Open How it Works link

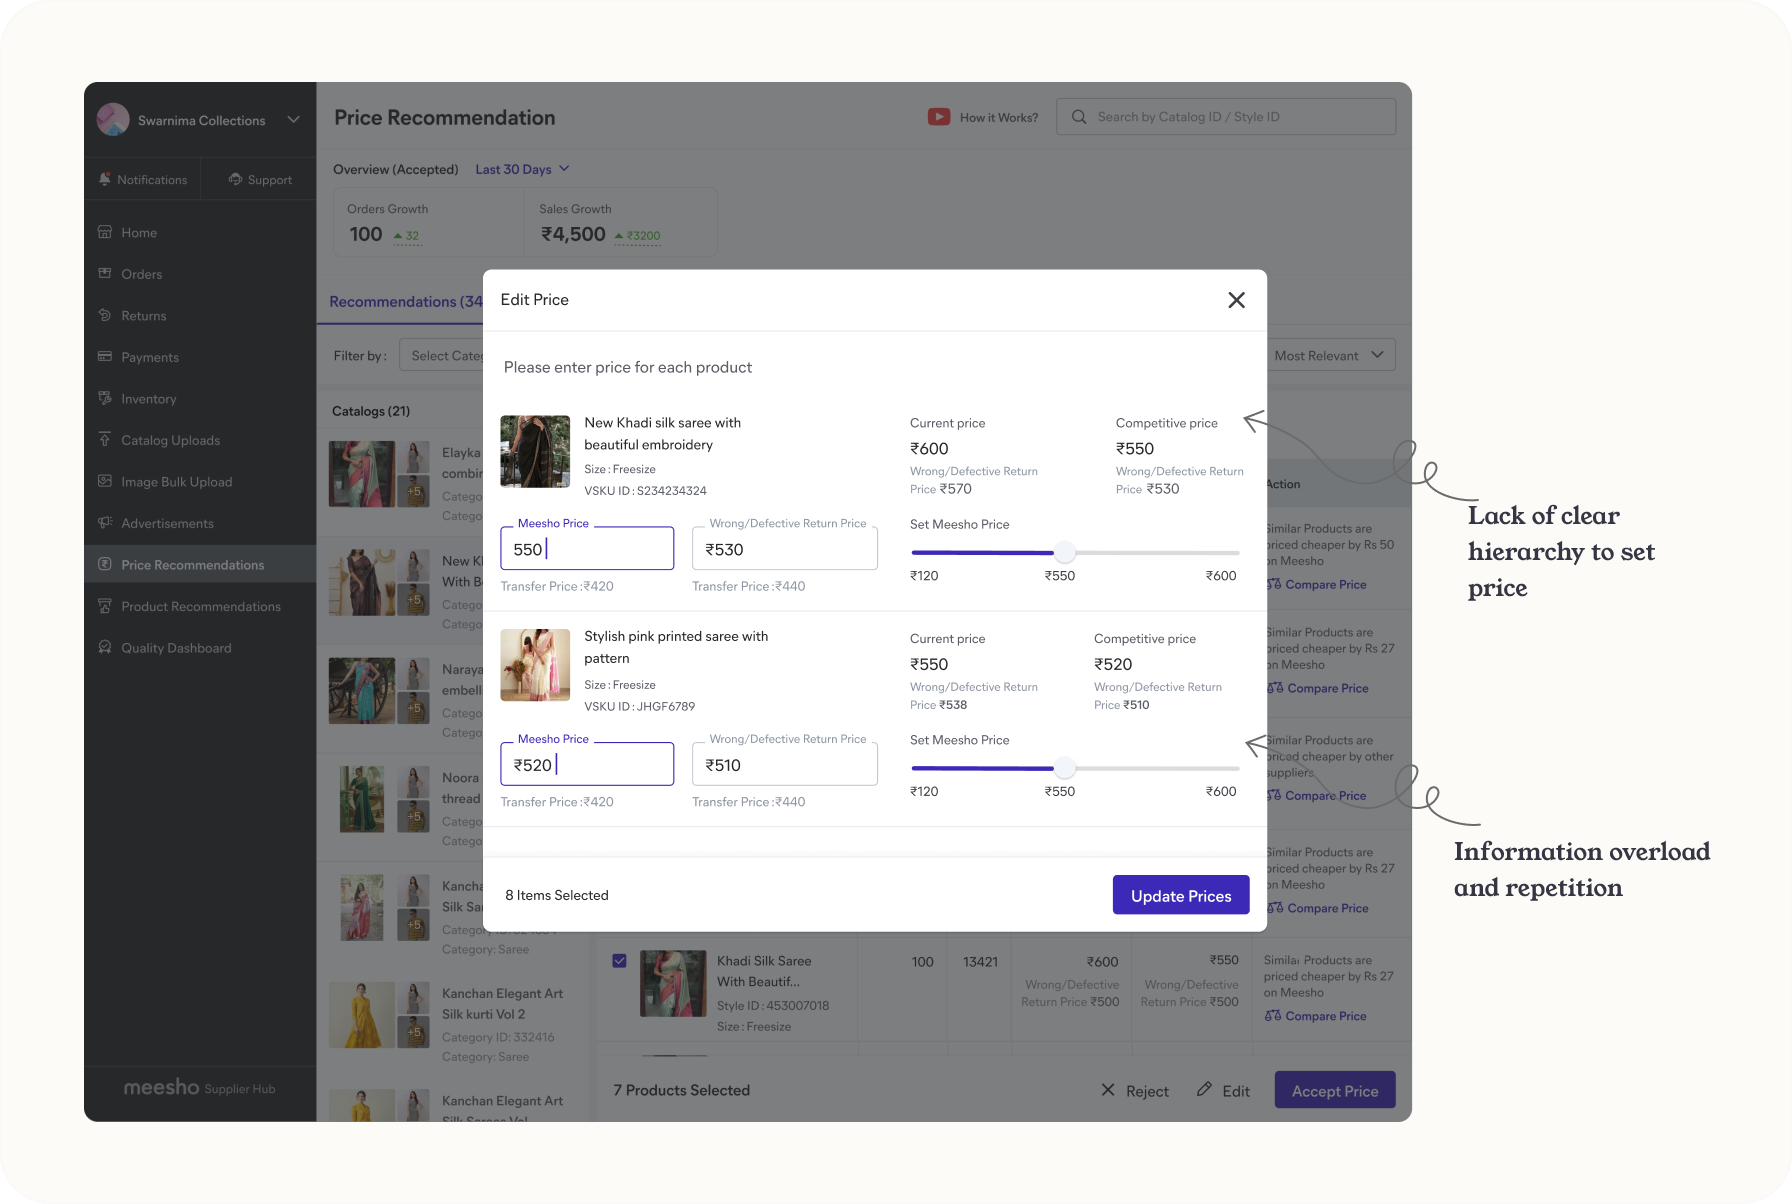pos(999,118)
